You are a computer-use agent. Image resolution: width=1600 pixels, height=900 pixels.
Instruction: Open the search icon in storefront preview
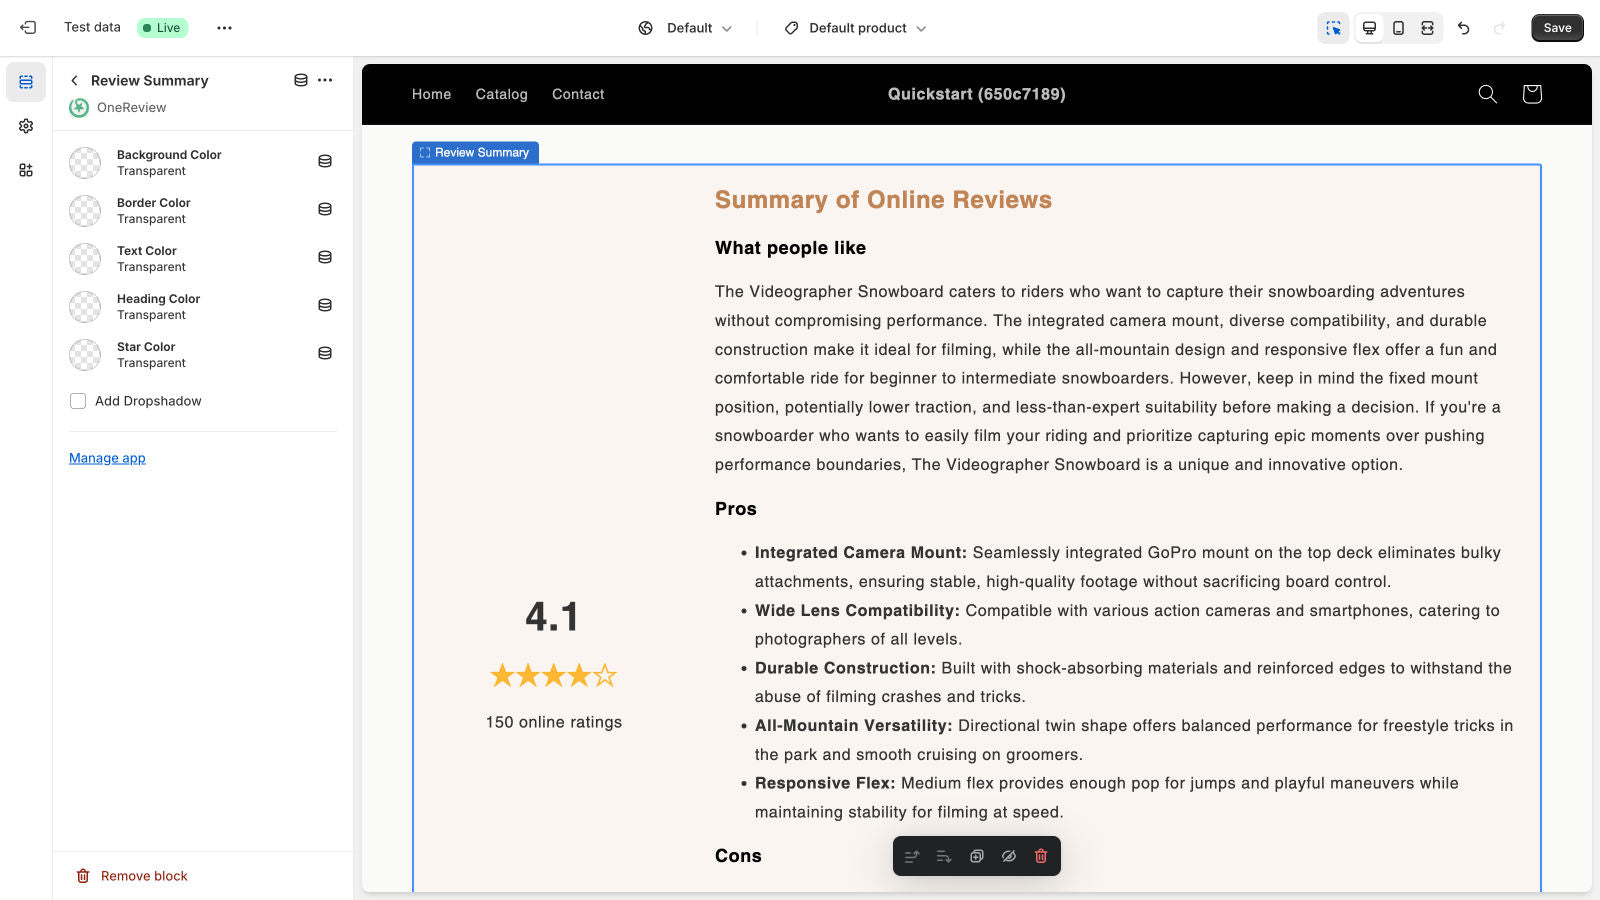pos(1487,94)
